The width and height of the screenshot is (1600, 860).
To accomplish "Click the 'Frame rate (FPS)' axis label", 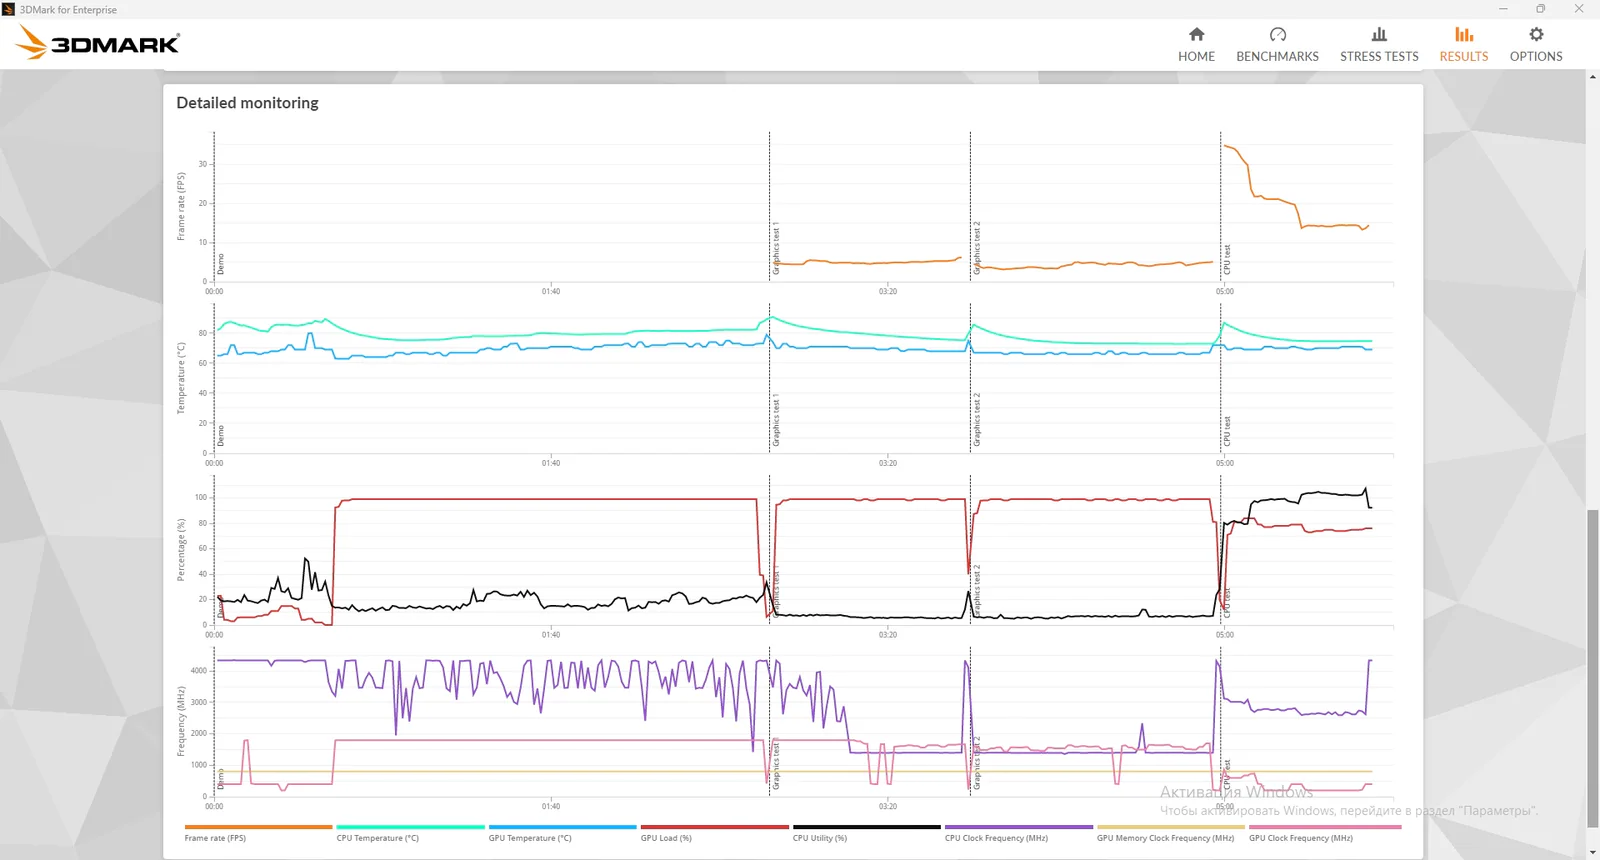I will pyautogui.click(x=181, y=206).
